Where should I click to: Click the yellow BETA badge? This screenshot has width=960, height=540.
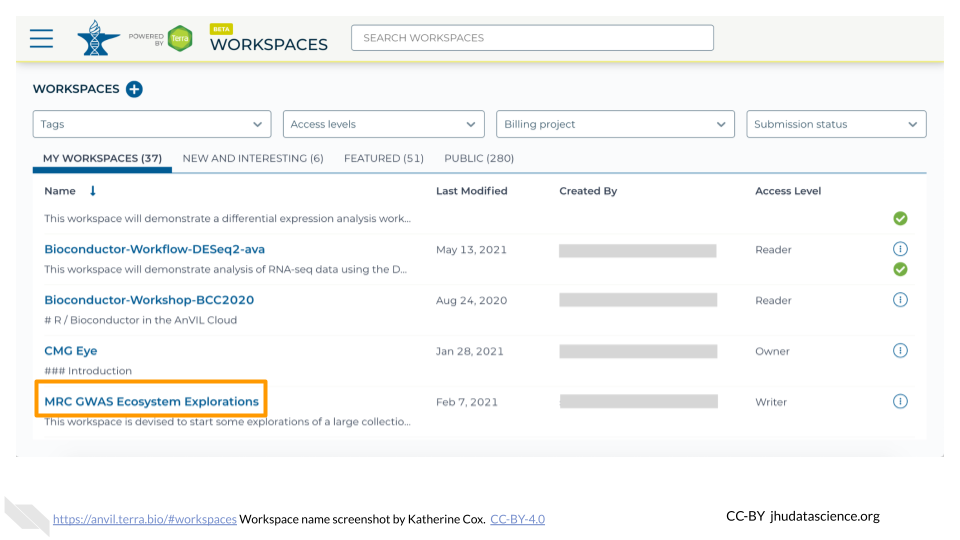[x=221, y=29]
